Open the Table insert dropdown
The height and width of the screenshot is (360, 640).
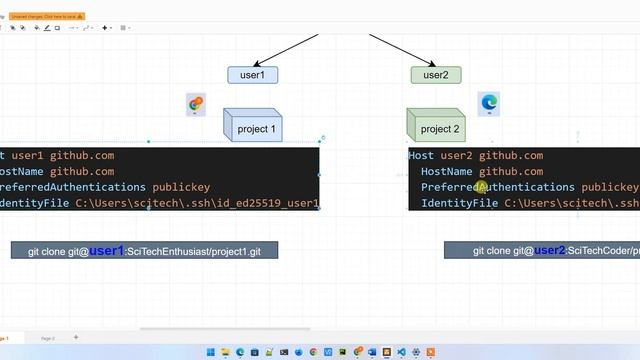tap(125, 28)
